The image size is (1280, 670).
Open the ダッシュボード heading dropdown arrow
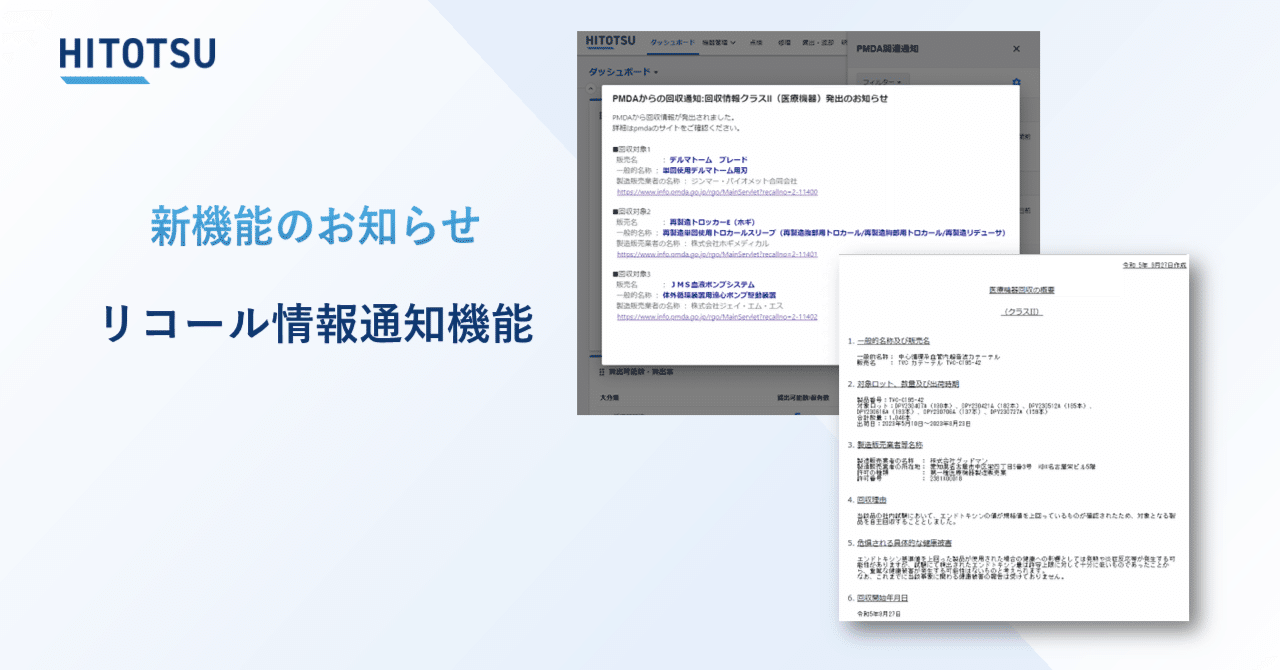click(x=656, y=70)
